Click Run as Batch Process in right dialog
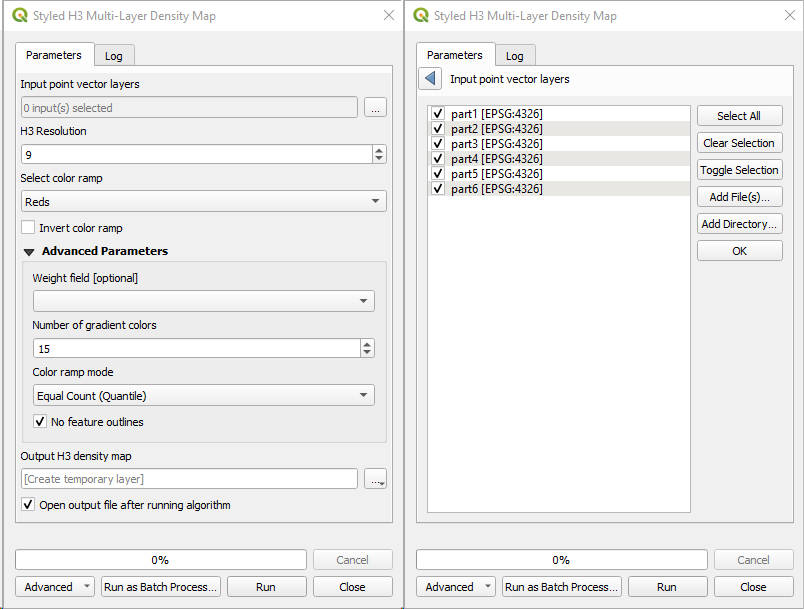The image size is (804, 609). 561,586
